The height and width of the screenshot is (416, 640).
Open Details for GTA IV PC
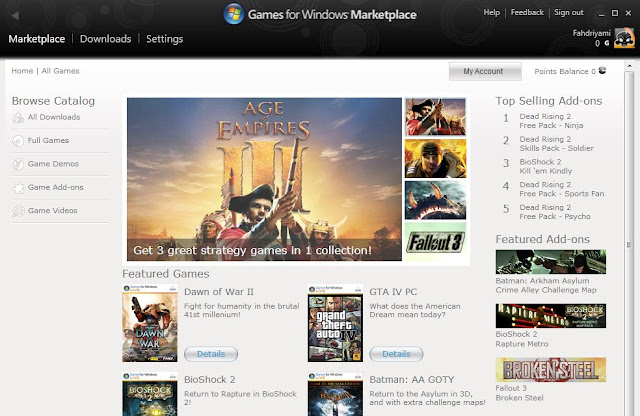pyautogui.click(x=396, y=354)
